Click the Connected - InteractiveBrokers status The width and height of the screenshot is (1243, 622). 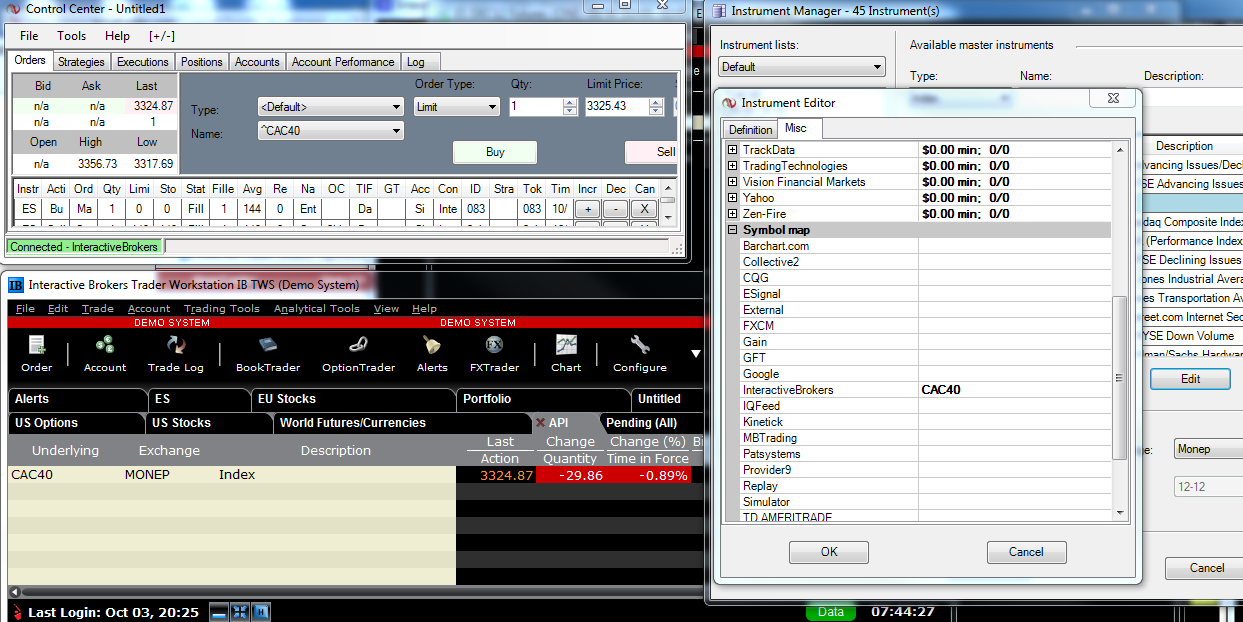[84, 246]
